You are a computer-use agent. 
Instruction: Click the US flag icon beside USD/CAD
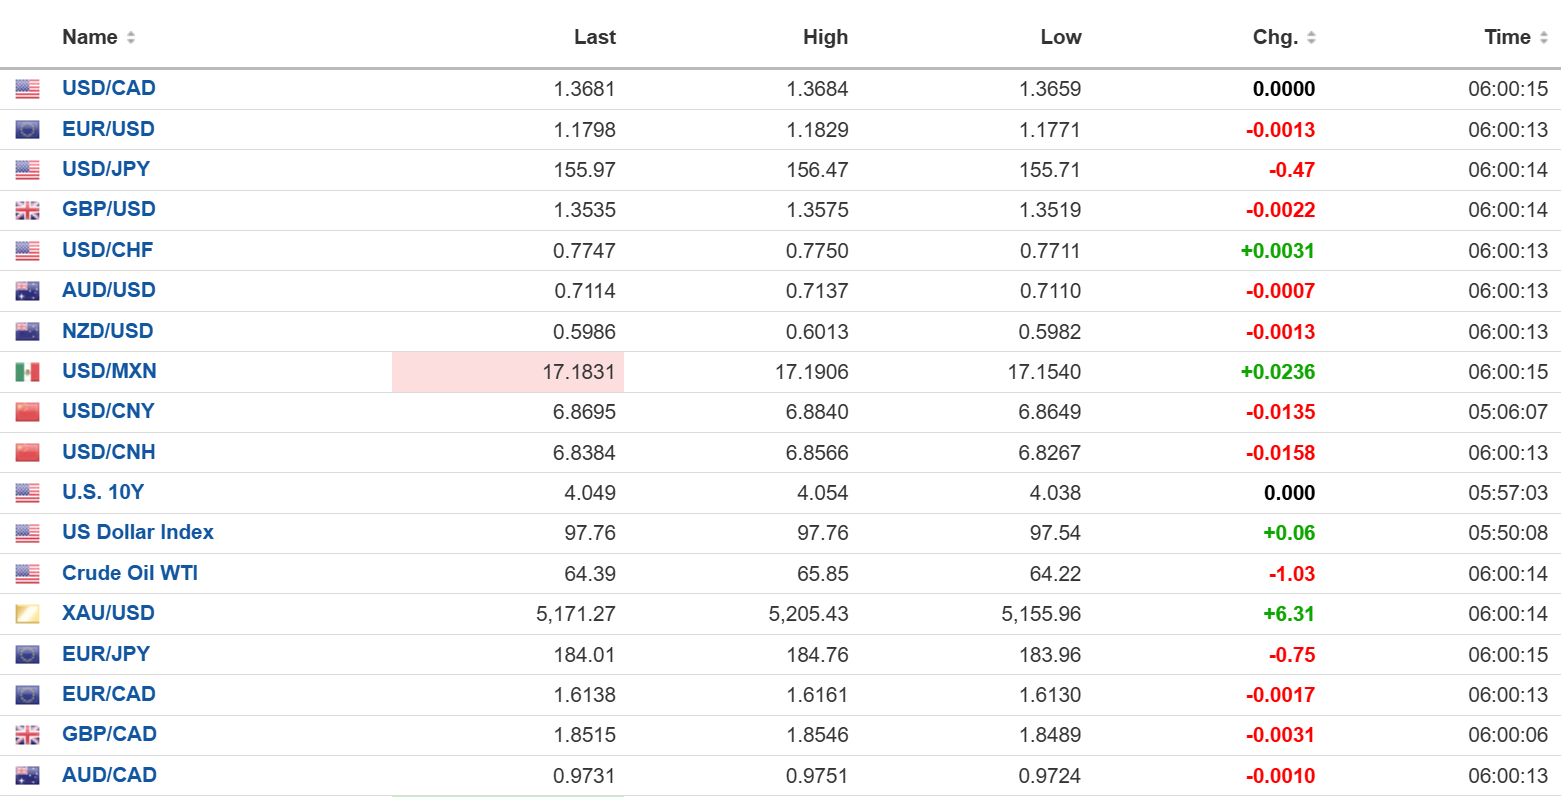click(x=27, y=89)
